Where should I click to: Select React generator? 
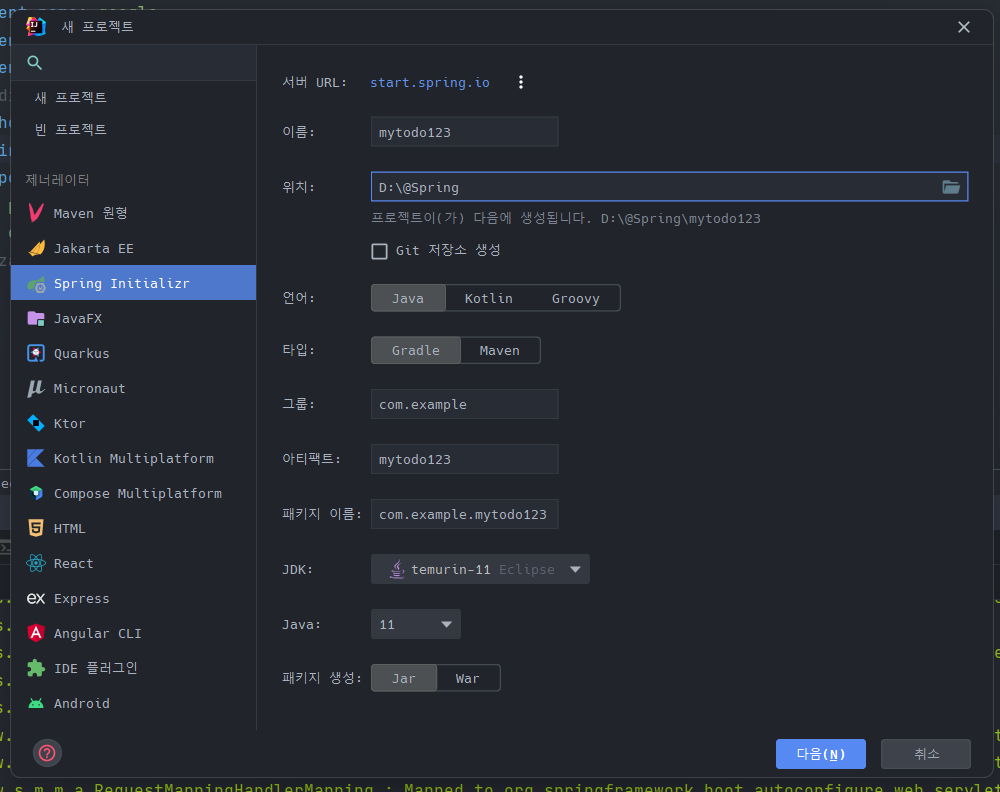point(133,564)
